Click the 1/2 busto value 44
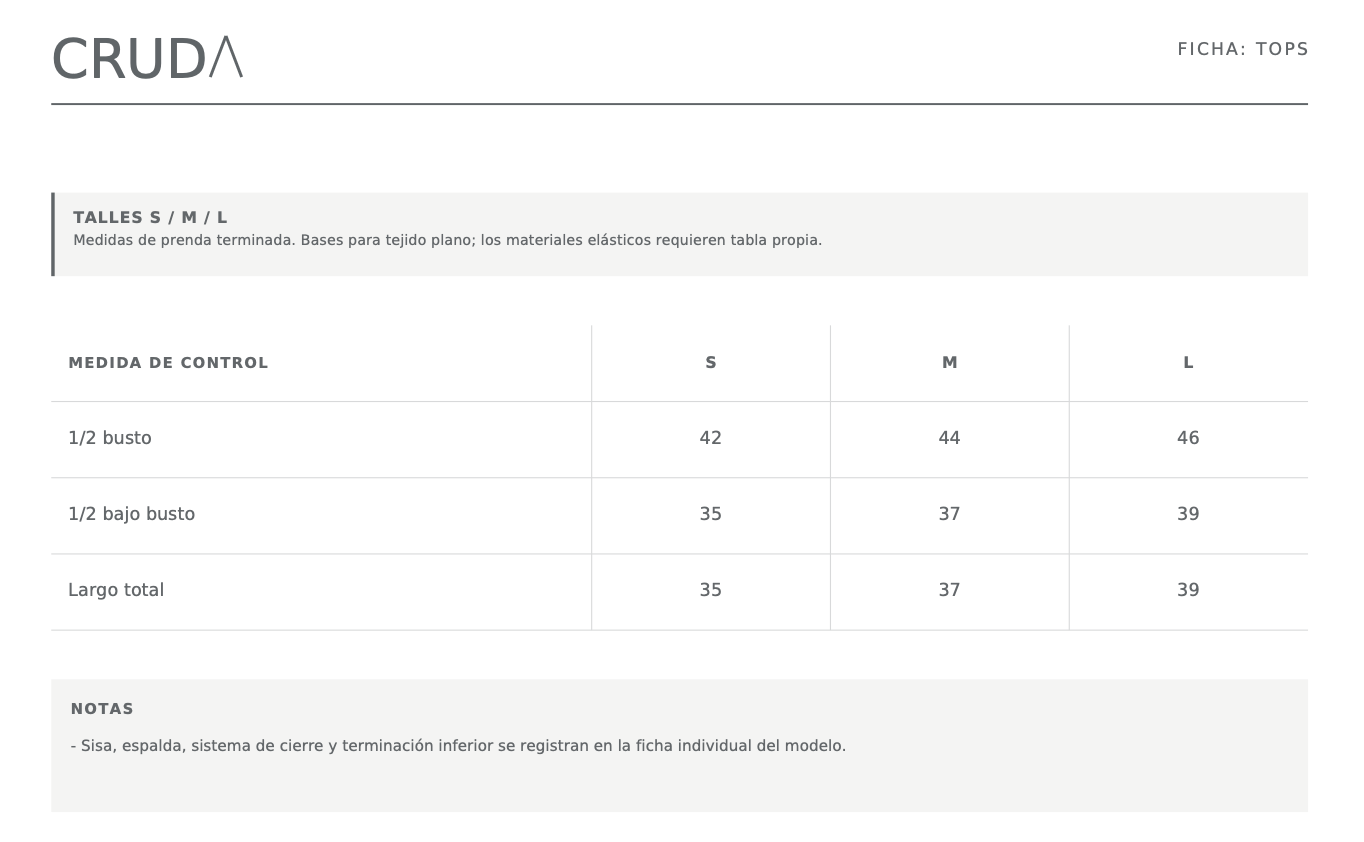This screenshot has height=842, width=1364. click(x=950, y=438)
